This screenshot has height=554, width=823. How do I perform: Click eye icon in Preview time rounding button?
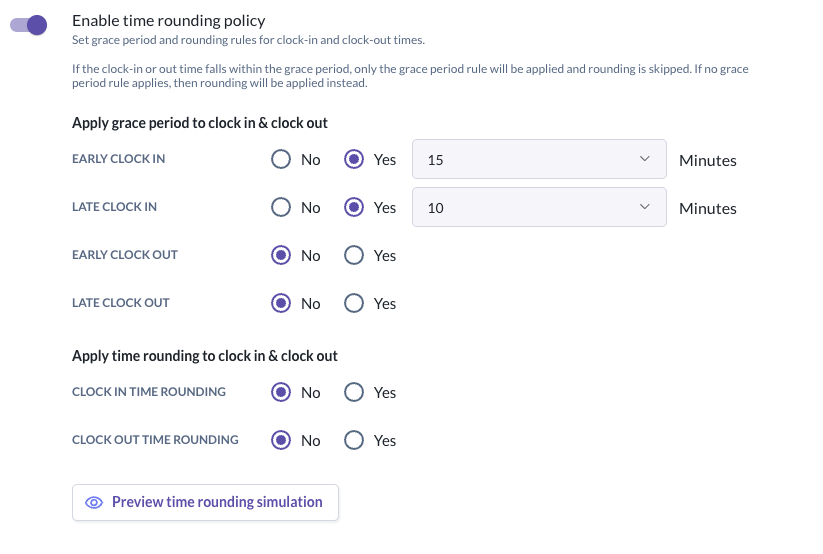(x=94, y=503)
